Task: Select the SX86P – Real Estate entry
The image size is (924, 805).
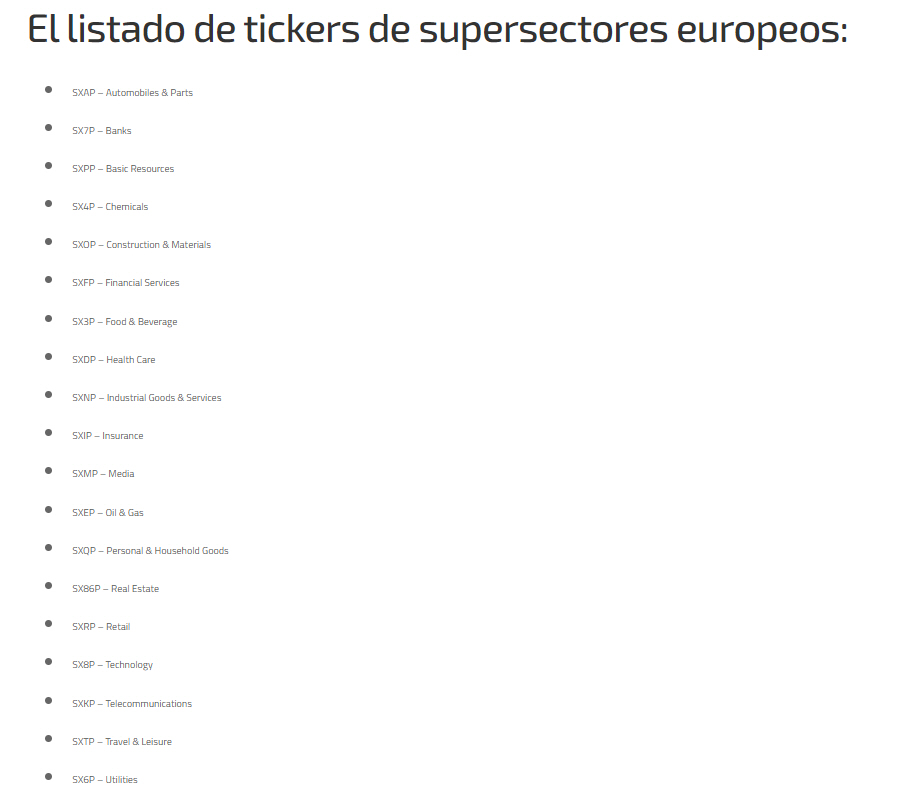Action: point(115,589)
